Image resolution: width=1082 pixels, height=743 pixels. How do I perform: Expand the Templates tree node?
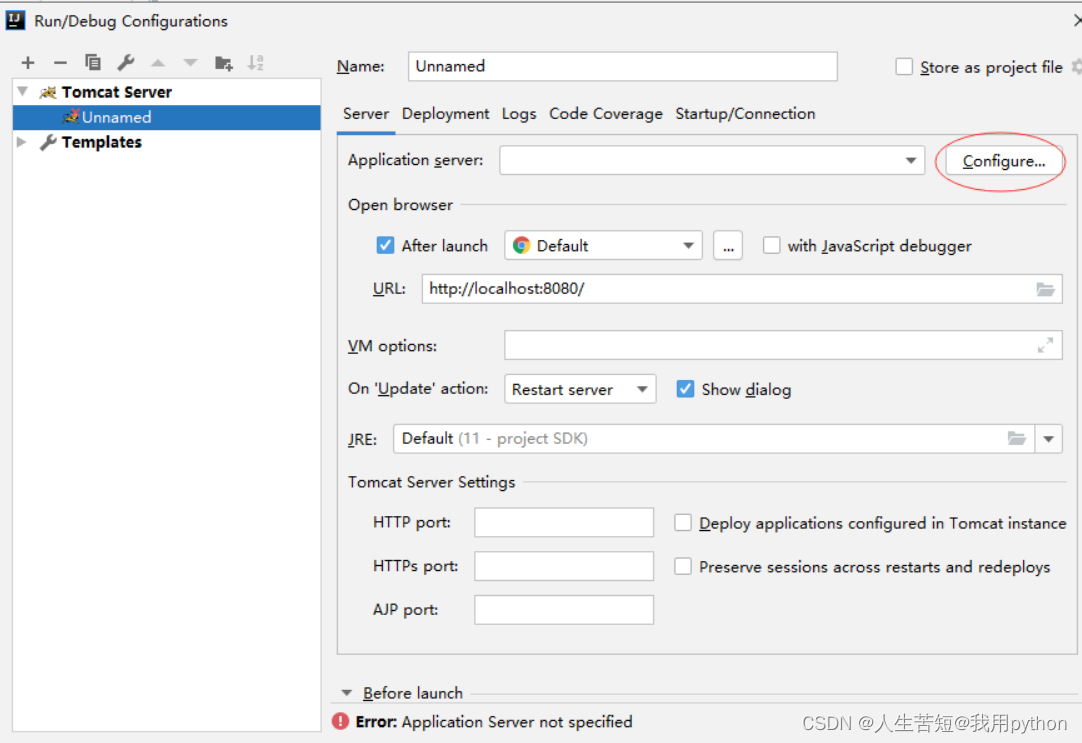coord(22,141)
